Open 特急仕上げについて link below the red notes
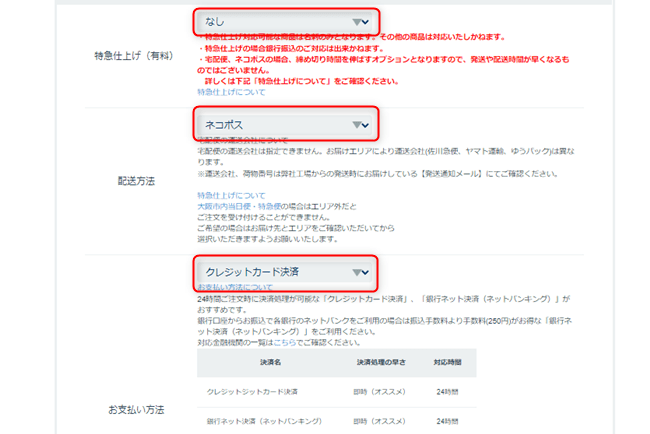 231,92
